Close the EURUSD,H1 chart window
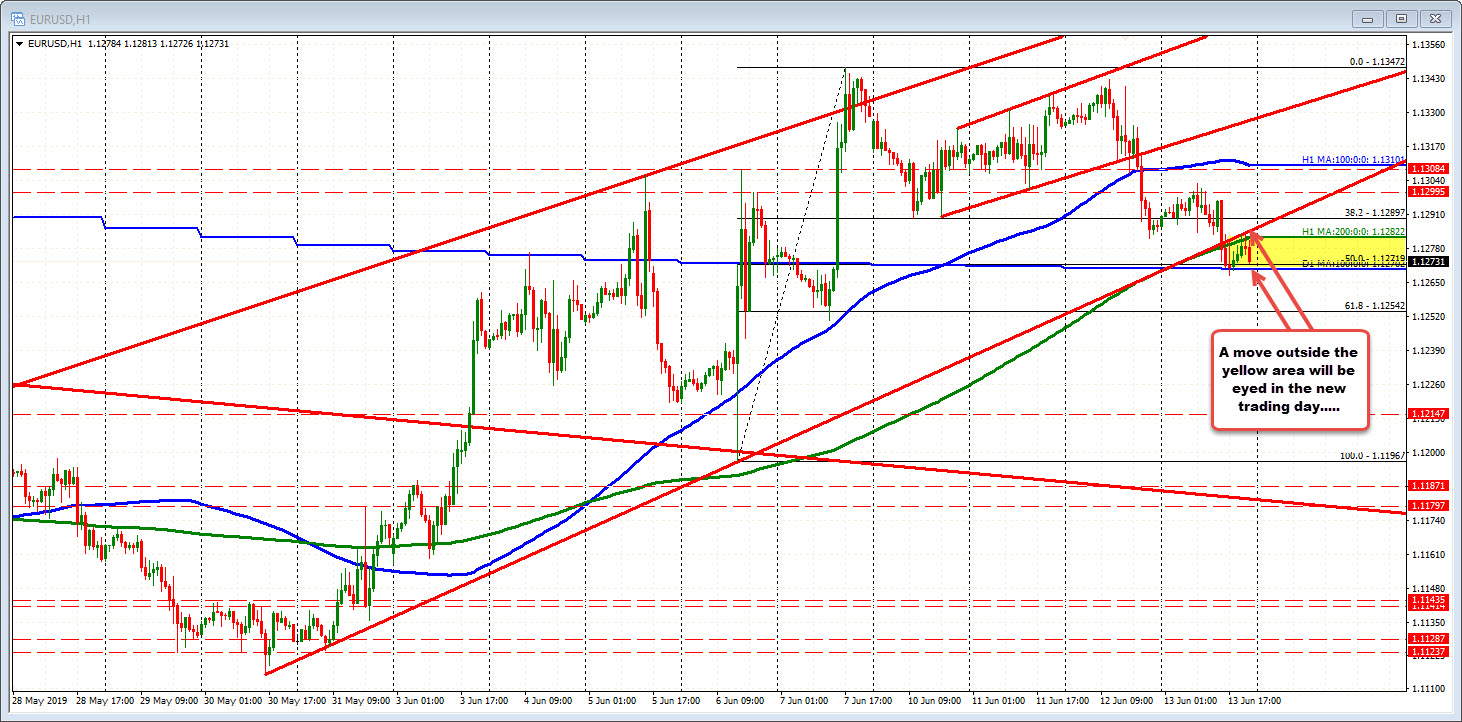1462x722 pixels. pos(1435,18)
